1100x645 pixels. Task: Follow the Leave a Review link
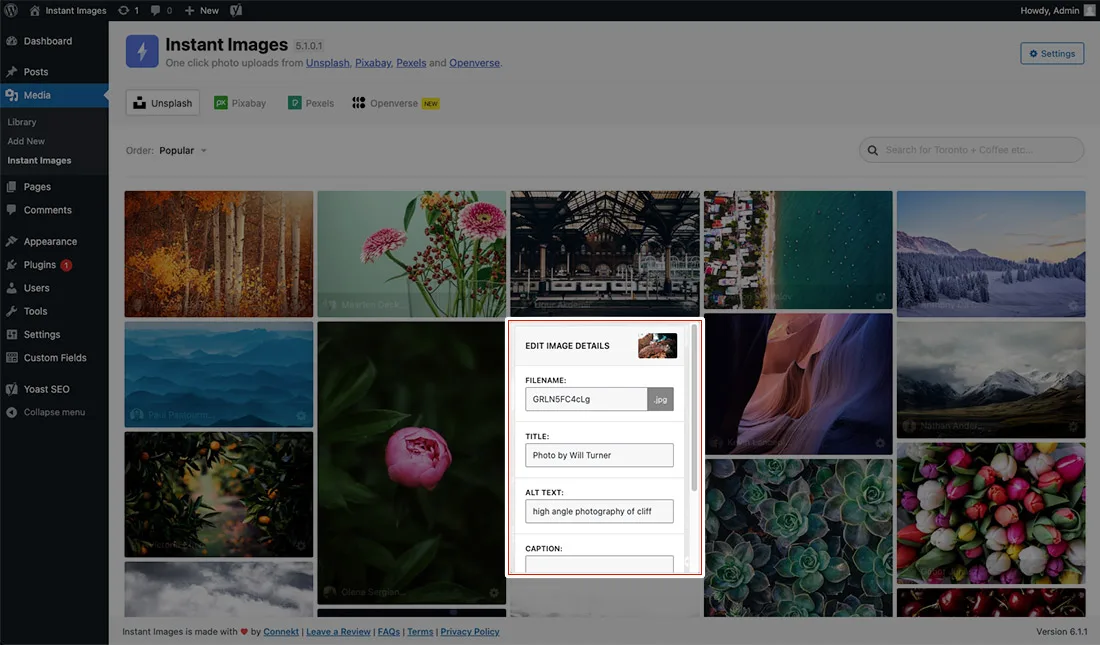click(338, 632)
